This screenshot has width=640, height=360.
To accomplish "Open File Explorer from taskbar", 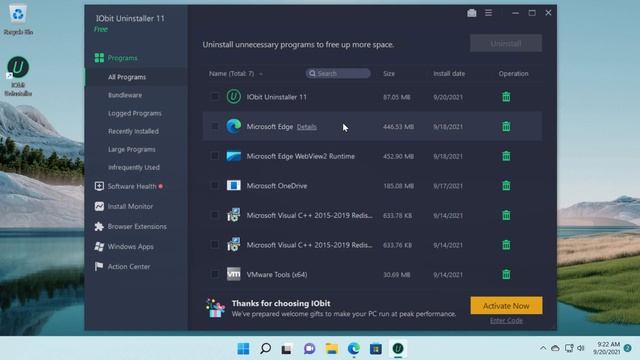I will point(331,349).
